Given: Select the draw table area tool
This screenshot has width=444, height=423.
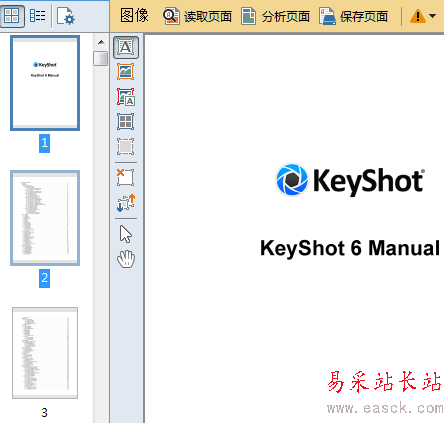Looking at the screenshot, I should (x=126, y=122).
